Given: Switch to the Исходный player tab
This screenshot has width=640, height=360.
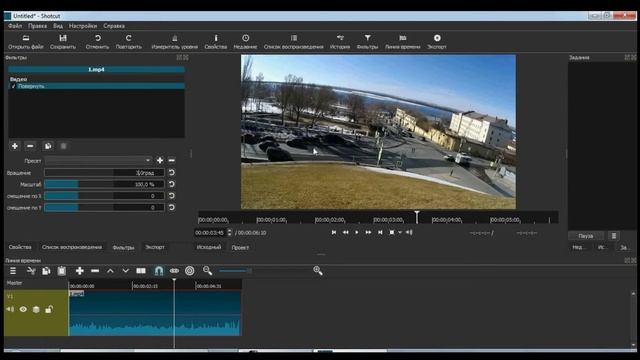Looking at the screenshot, I should pos(209,247).
